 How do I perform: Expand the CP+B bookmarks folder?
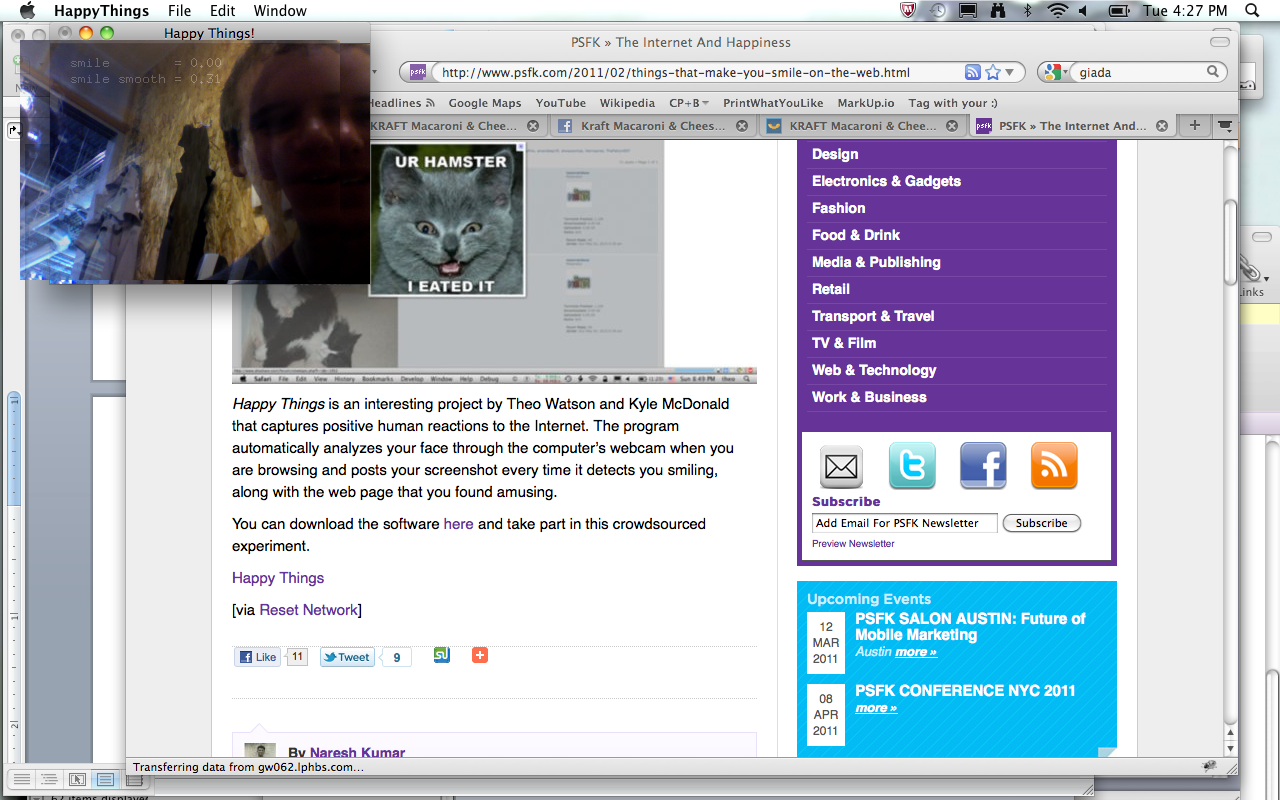[689, 103]
